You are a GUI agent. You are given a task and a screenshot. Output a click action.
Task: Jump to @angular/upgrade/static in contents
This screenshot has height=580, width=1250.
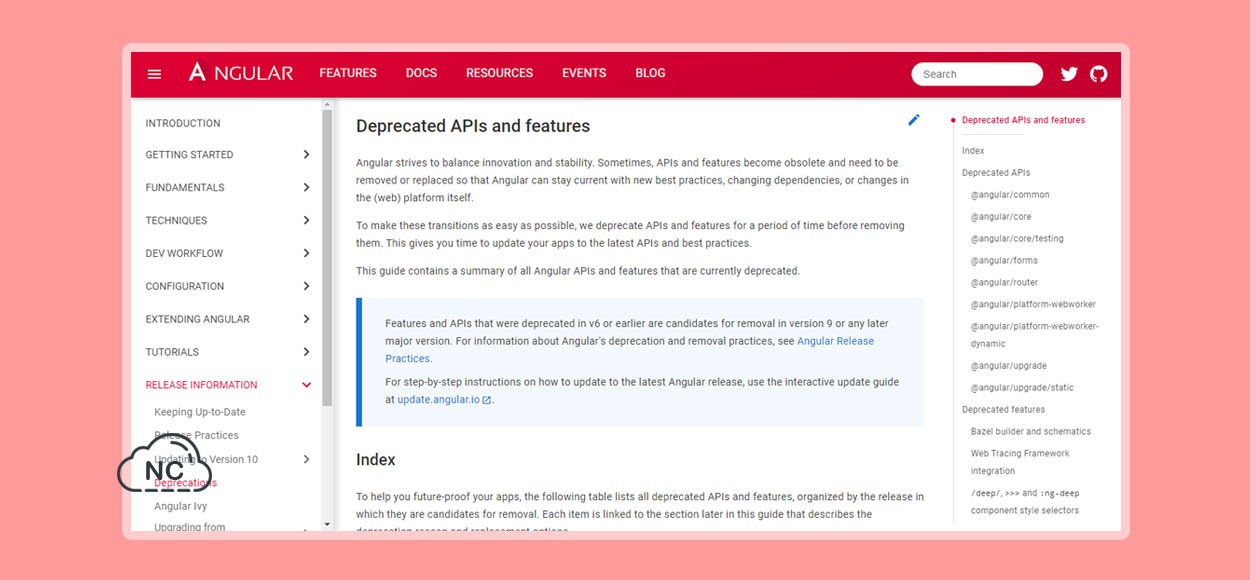[1022, 388]
